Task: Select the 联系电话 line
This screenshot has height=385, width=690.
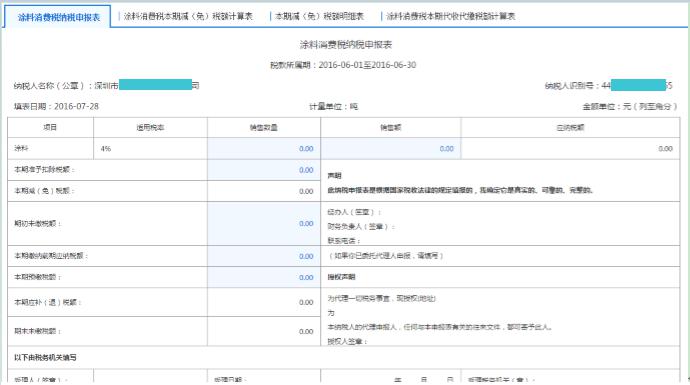Action: point(344,241)
